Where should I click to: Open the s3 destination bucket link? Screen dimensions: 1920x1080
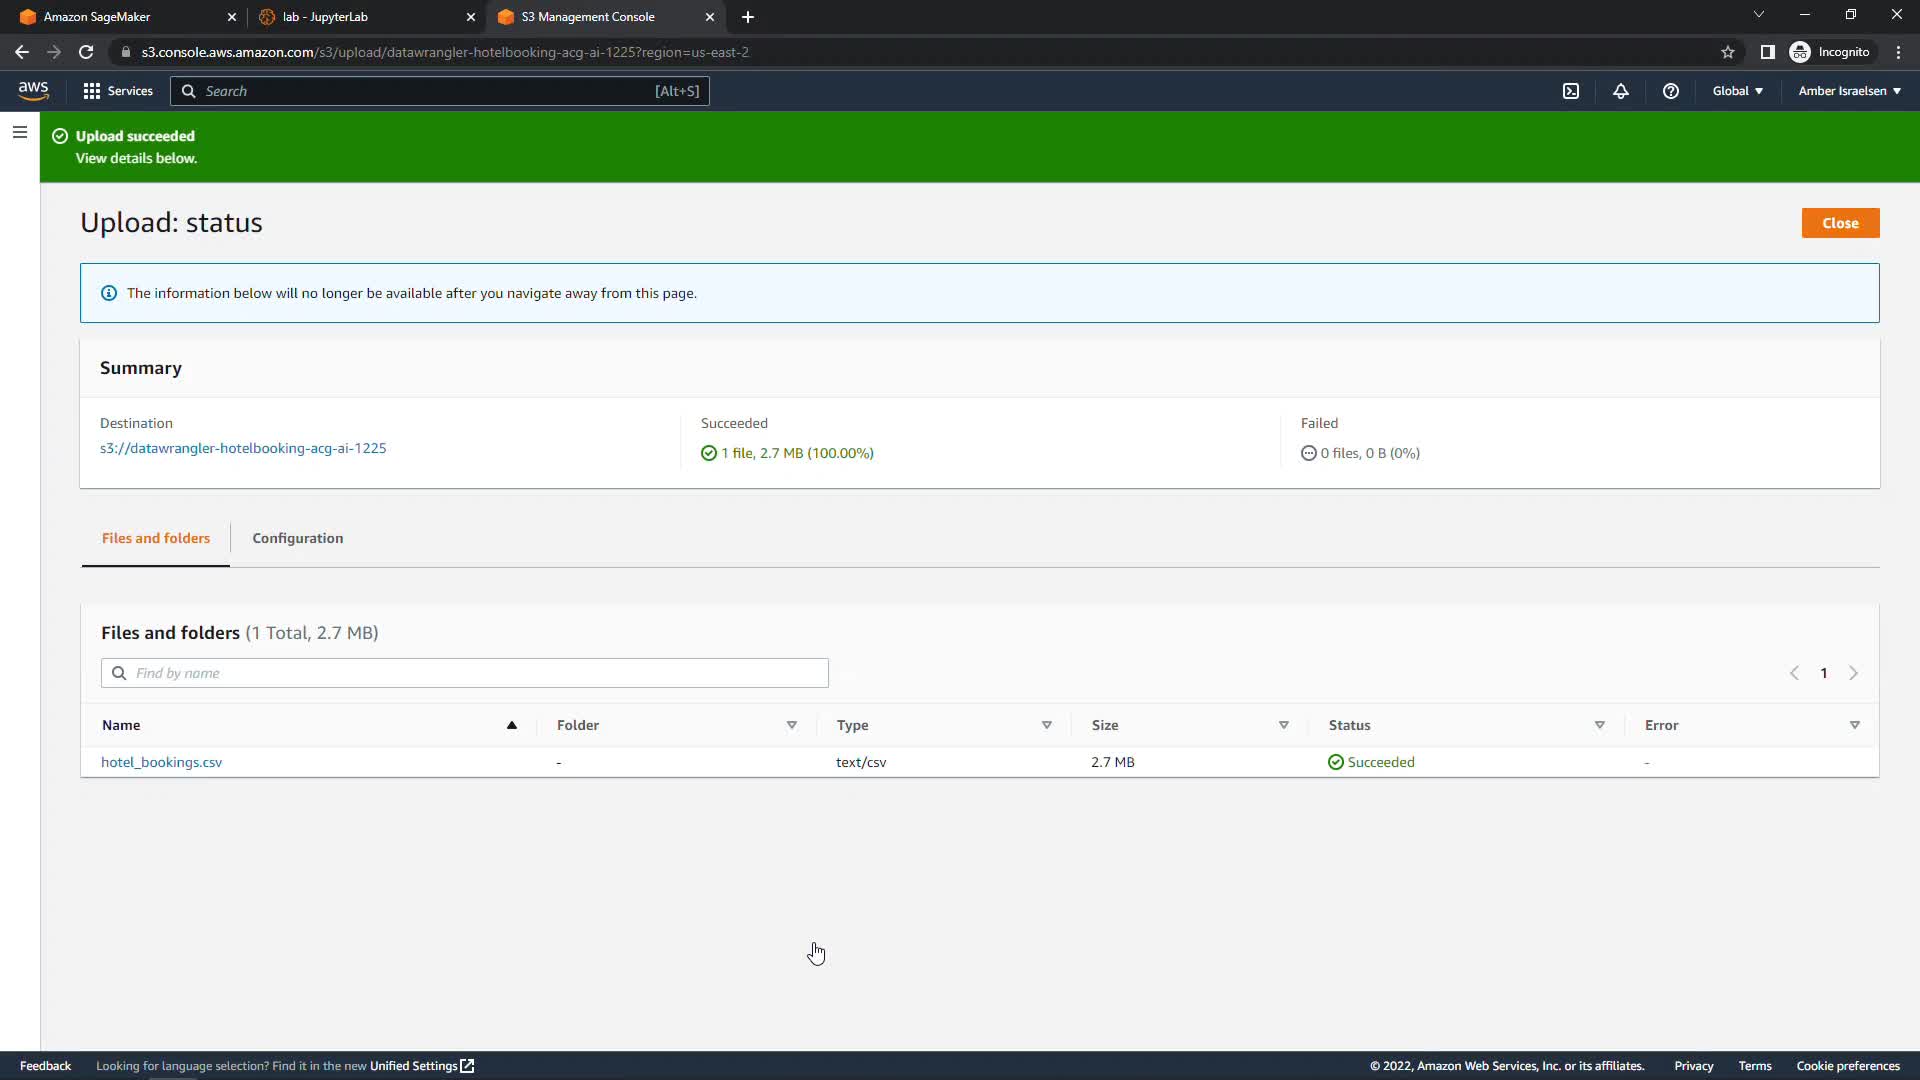243,448
